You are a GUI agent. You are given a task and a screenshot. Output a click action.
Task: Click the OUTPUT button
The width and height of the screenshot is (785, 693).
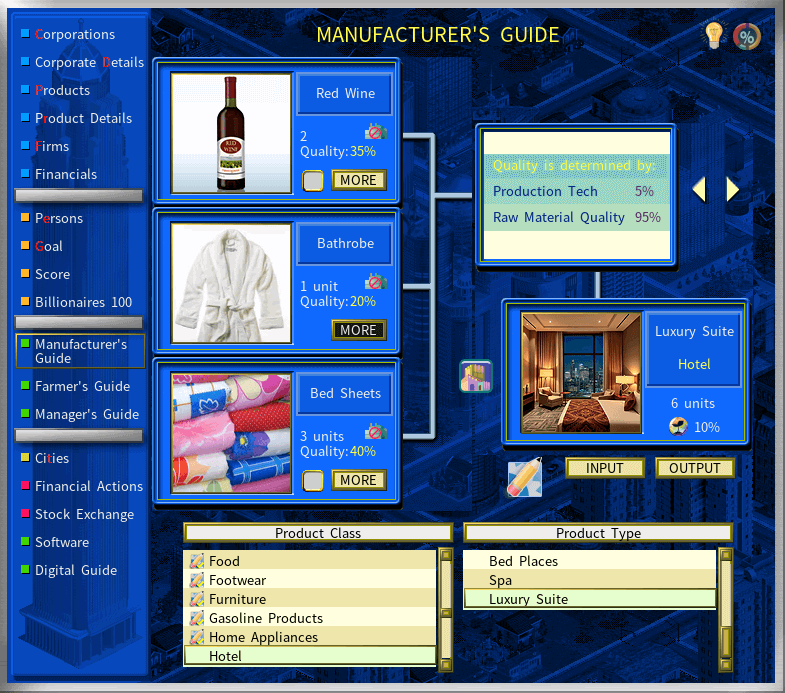[695, 468]
